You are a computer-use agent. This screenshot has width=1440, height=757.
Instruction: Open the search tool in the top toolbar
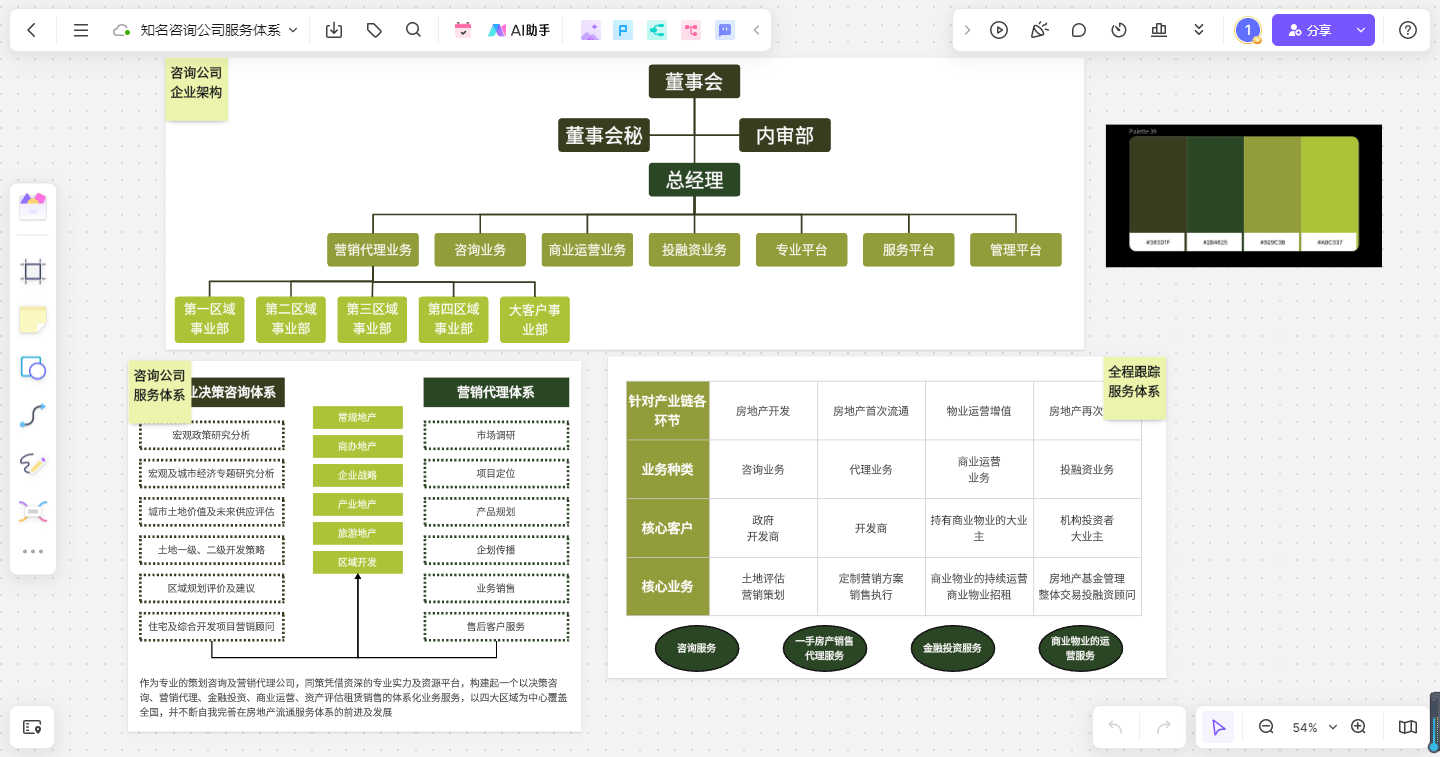click(413, 30)
